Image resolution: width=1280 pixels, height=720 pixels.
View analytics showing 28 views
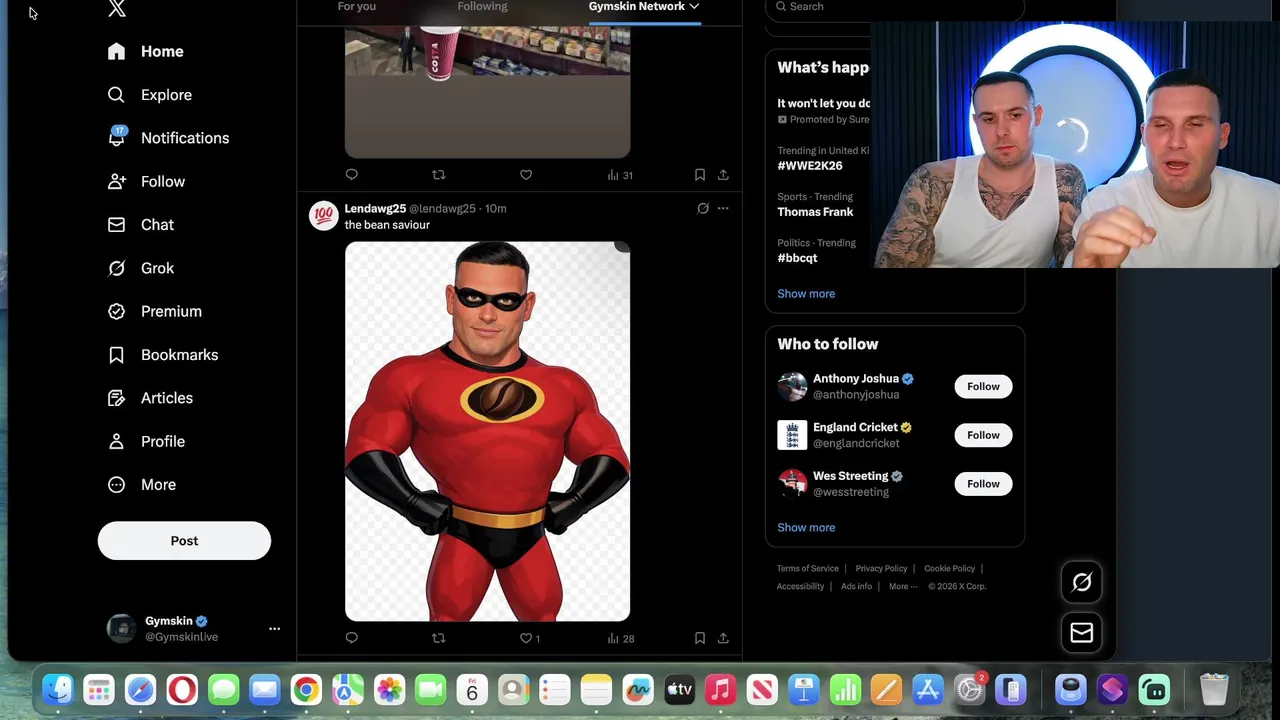(620, 638)
